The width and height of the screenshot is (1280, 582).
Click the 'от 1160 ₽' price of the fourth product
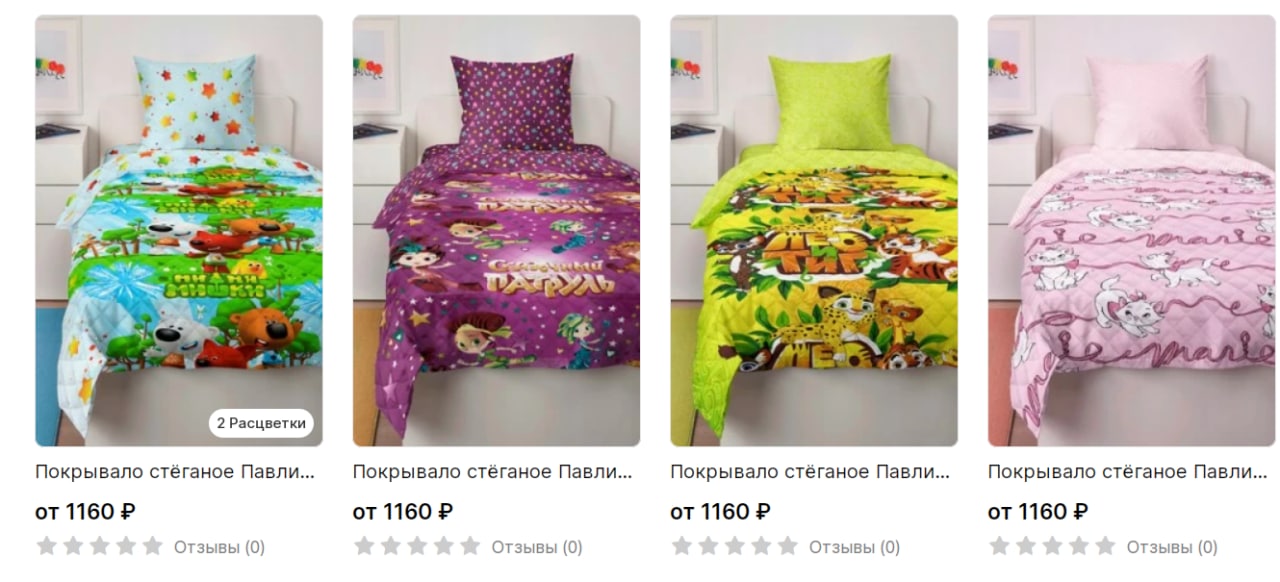(1038, 512)
